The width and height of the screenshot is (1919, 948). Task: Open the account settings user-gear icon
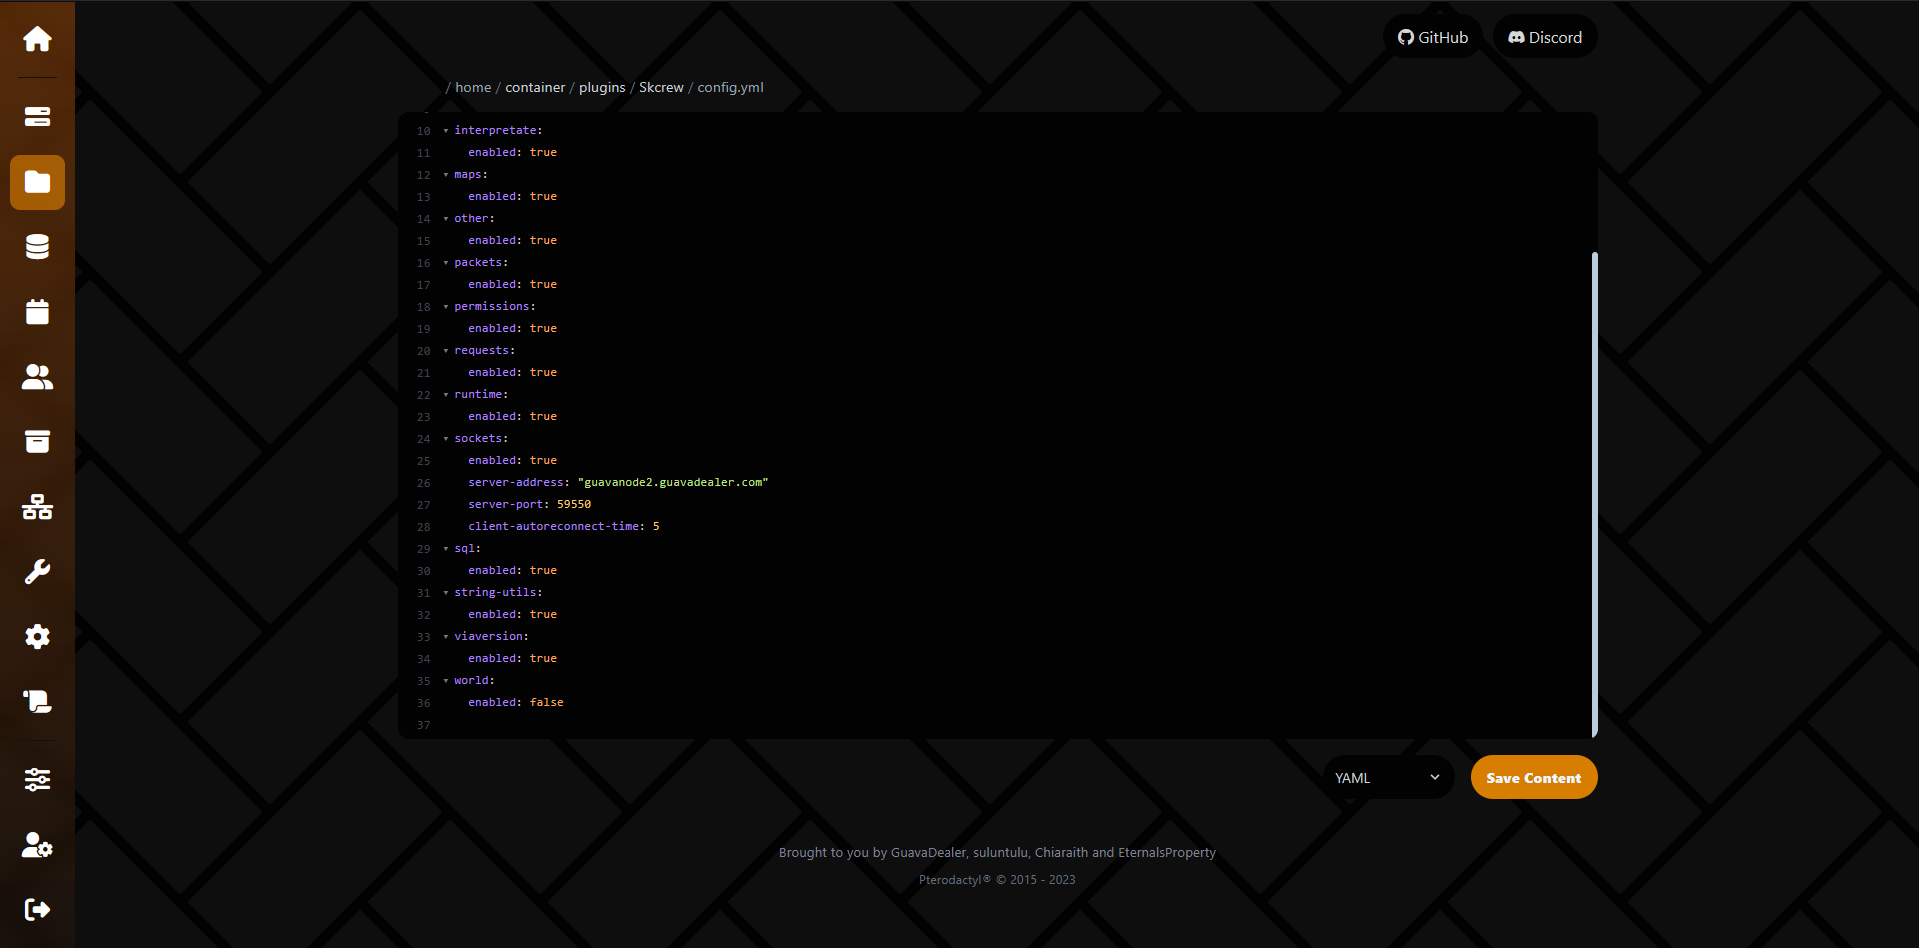[x=37, y=845]
